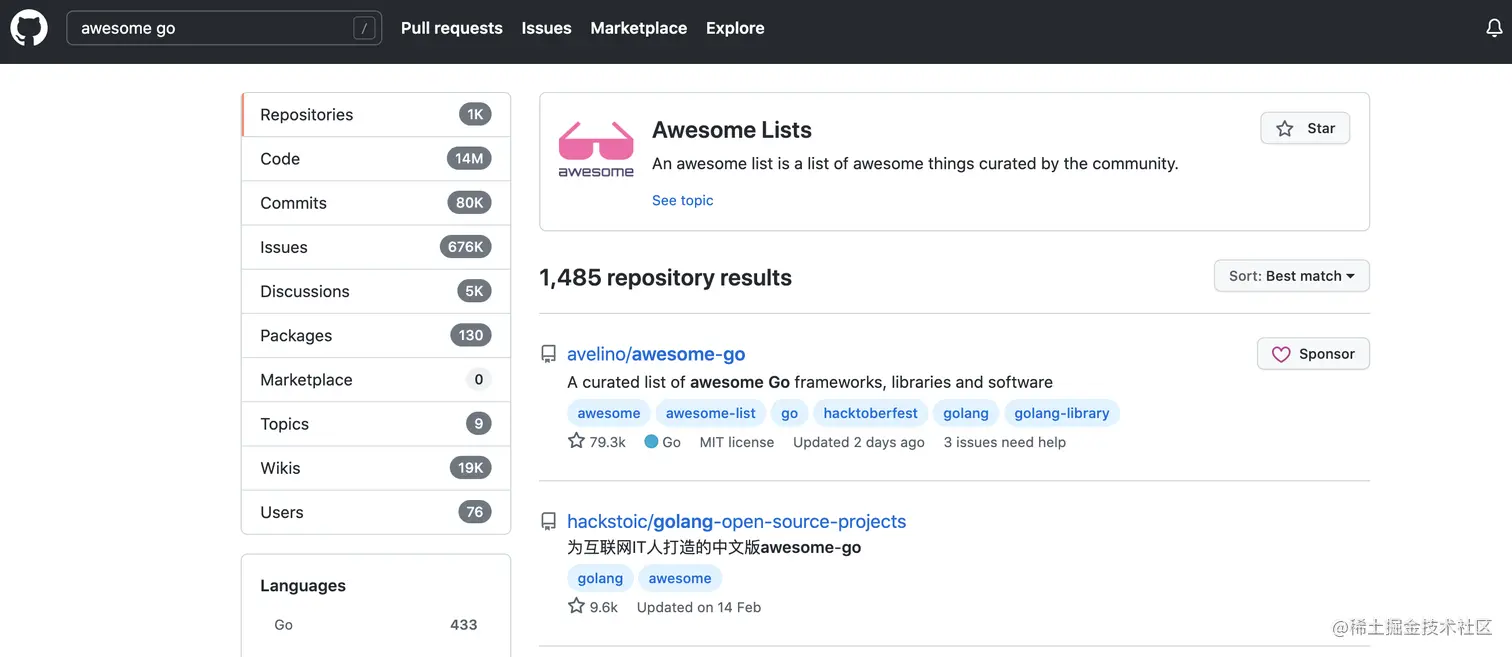Follow the See topic link
1512x657 pixels.
pos(682,200)
